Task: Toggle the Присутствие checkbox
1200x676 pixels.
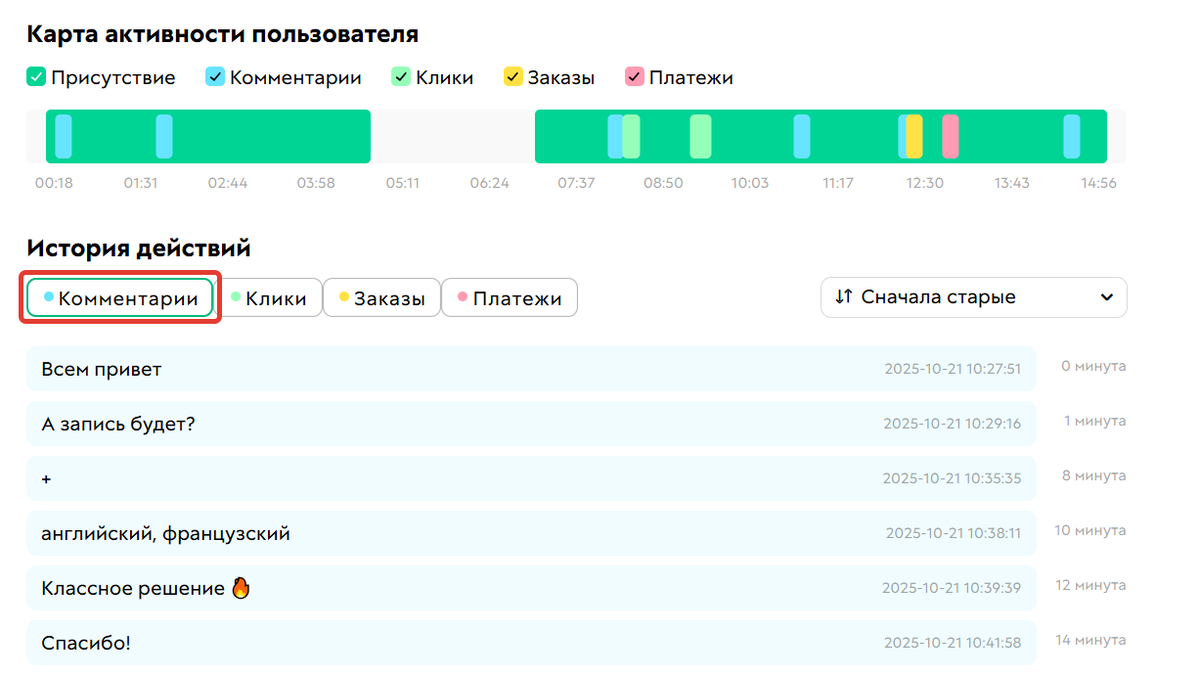Action: pos(35,76)
